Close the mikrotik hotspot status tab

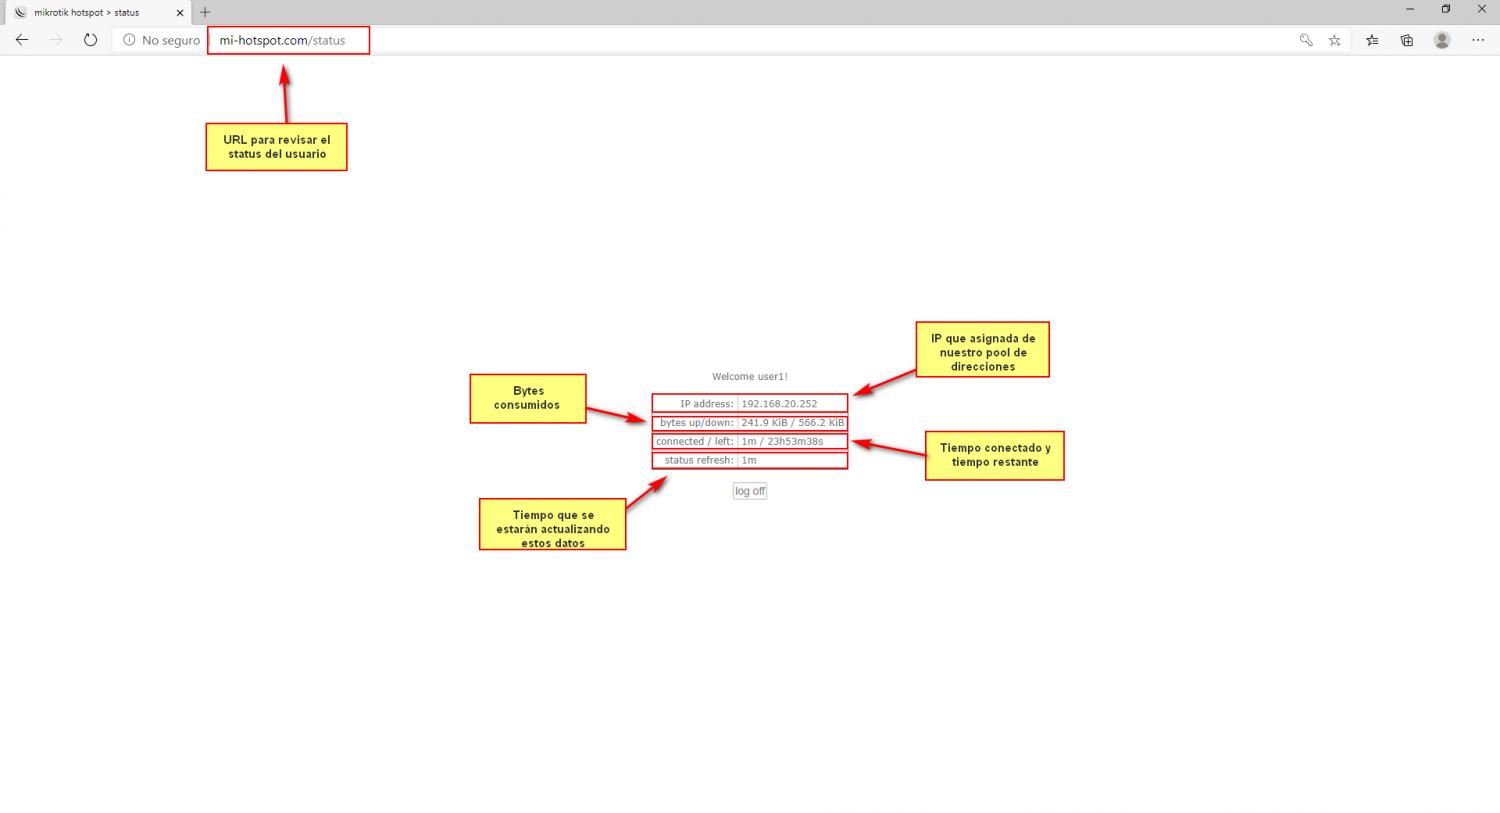click(x=180, y=13)
